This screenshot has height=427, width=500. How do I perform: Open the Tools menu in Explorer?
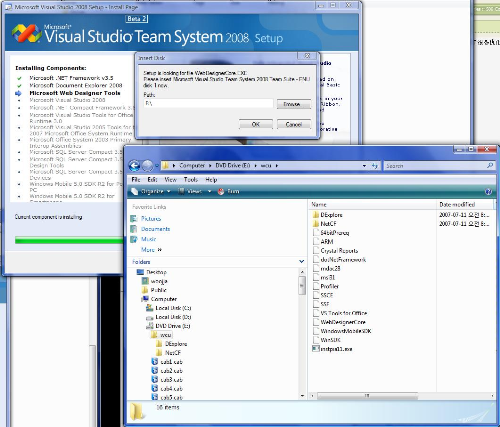coord(191,180)
